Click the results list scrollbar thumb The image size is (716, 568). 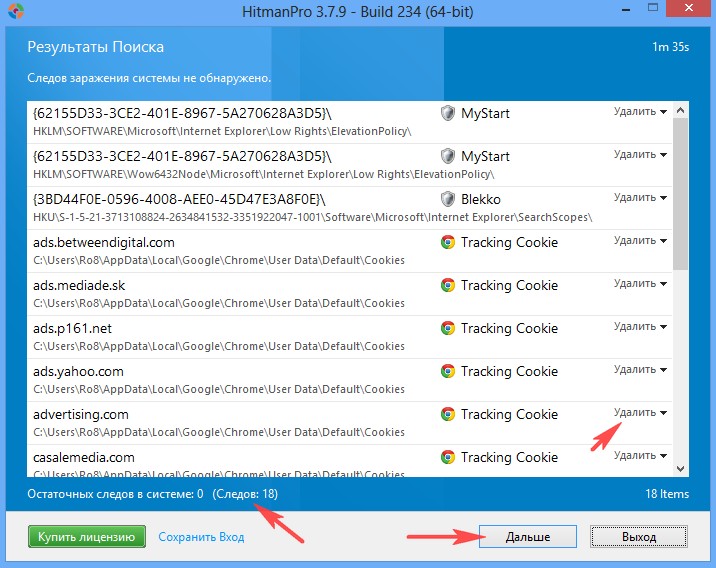[680, 194]
